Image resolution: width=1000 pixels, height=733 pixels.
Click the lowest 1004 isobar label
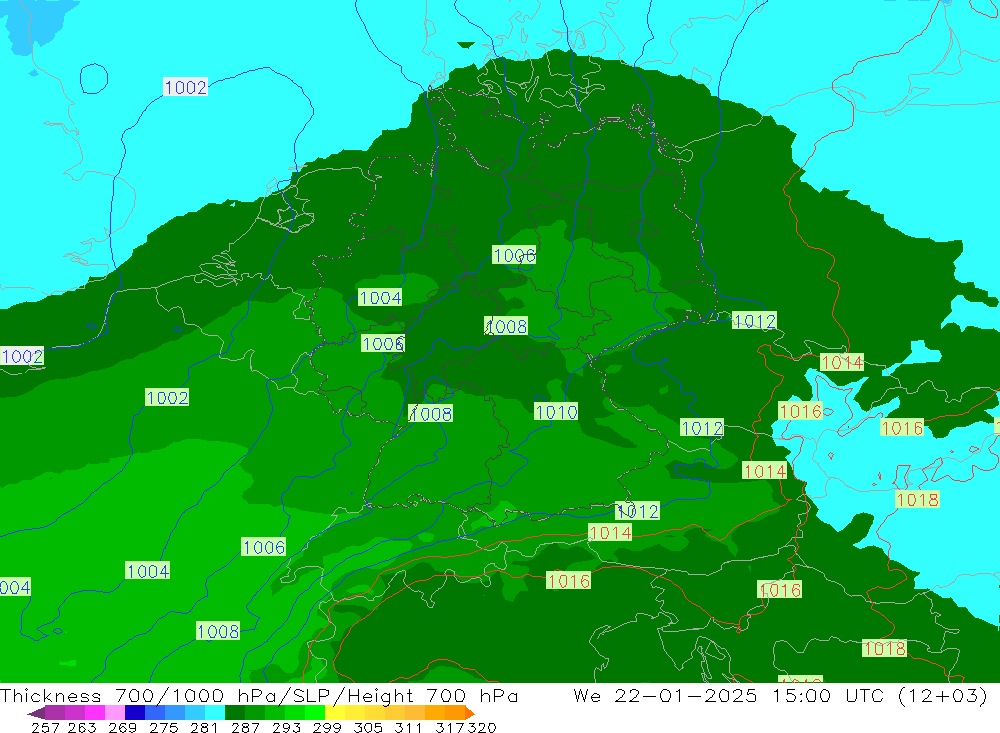(15, 587)
